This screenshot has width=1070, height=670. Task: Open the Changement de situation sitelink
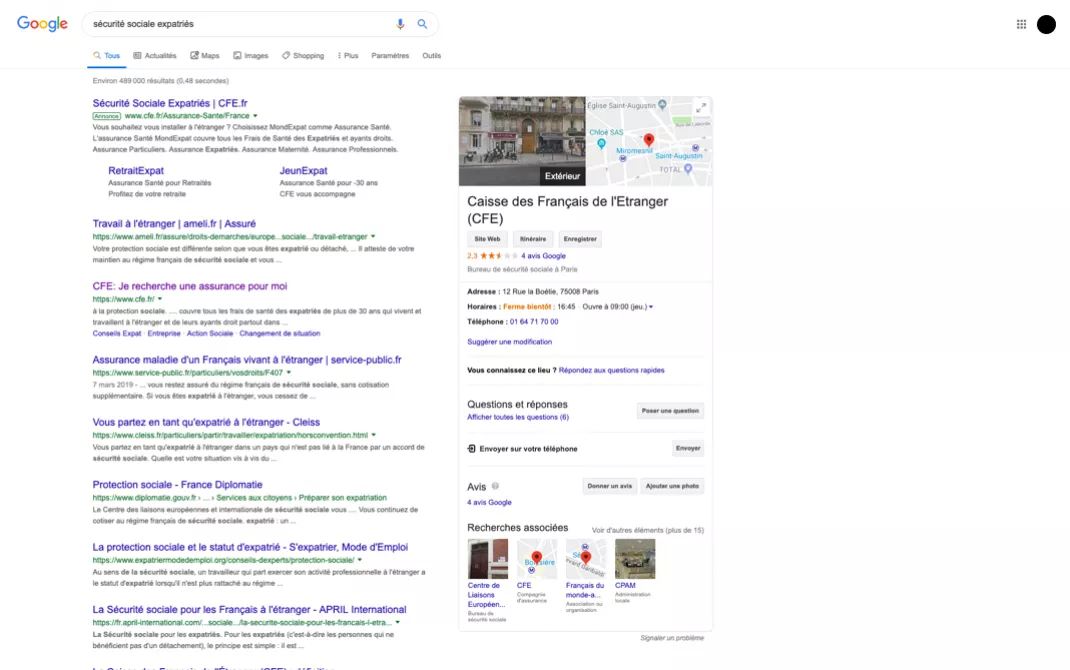click(280, 334)
